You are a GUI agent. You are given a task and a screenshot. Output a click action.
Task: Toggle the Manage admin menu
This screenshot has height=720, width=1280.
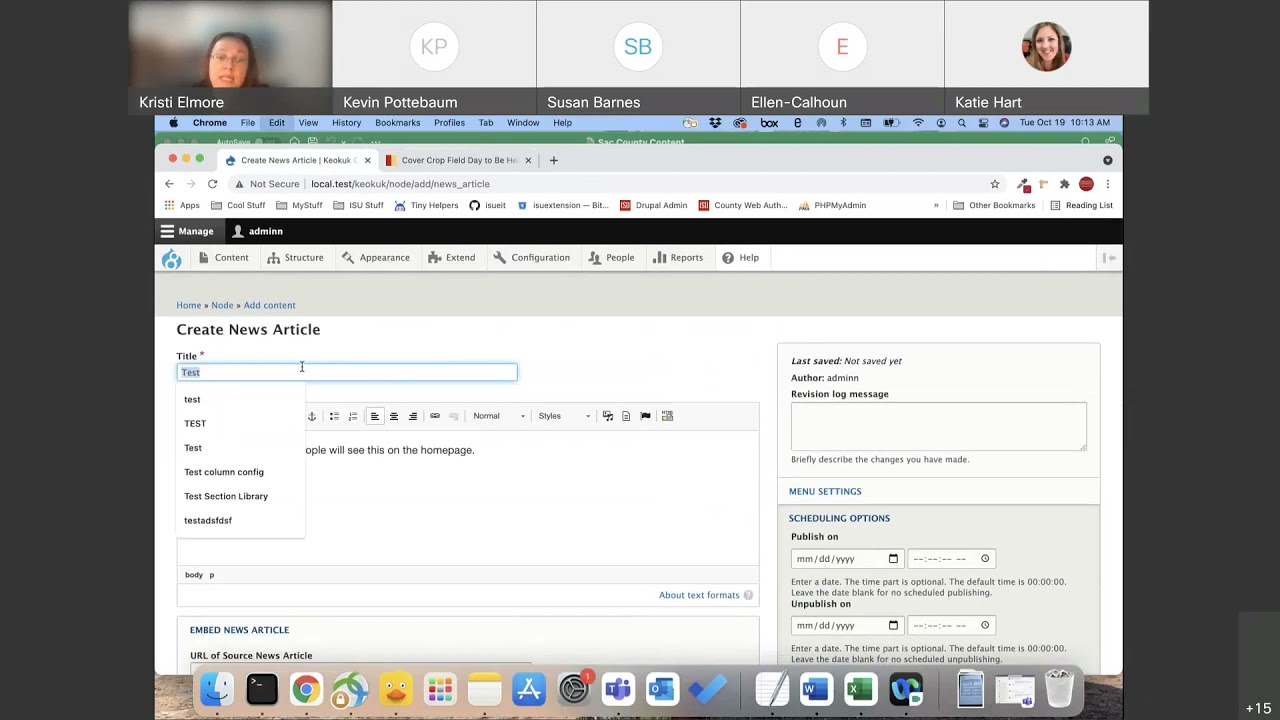[187, 231]
